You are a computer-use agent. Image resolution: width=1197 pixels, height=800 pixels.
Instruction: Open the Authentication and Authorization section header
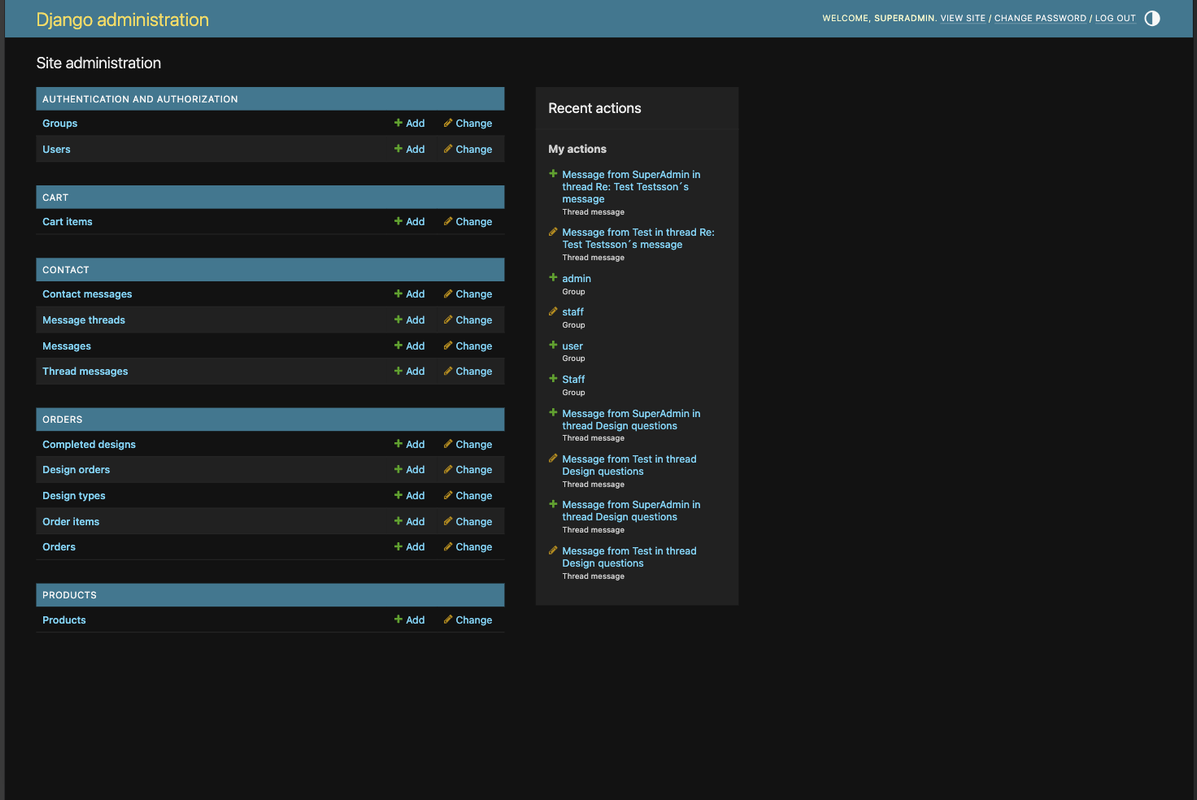[140, 99]
